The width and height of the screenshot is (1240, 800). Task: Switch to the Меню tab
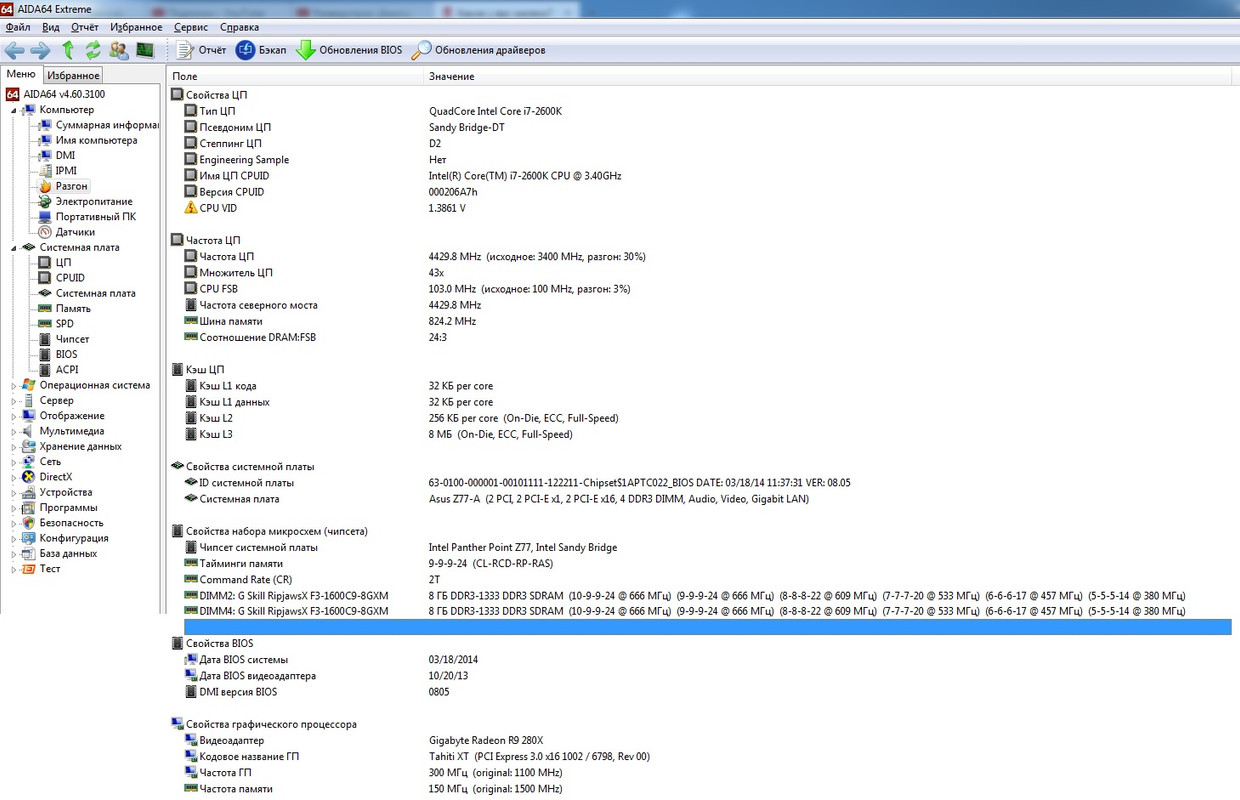coord(21,74)
